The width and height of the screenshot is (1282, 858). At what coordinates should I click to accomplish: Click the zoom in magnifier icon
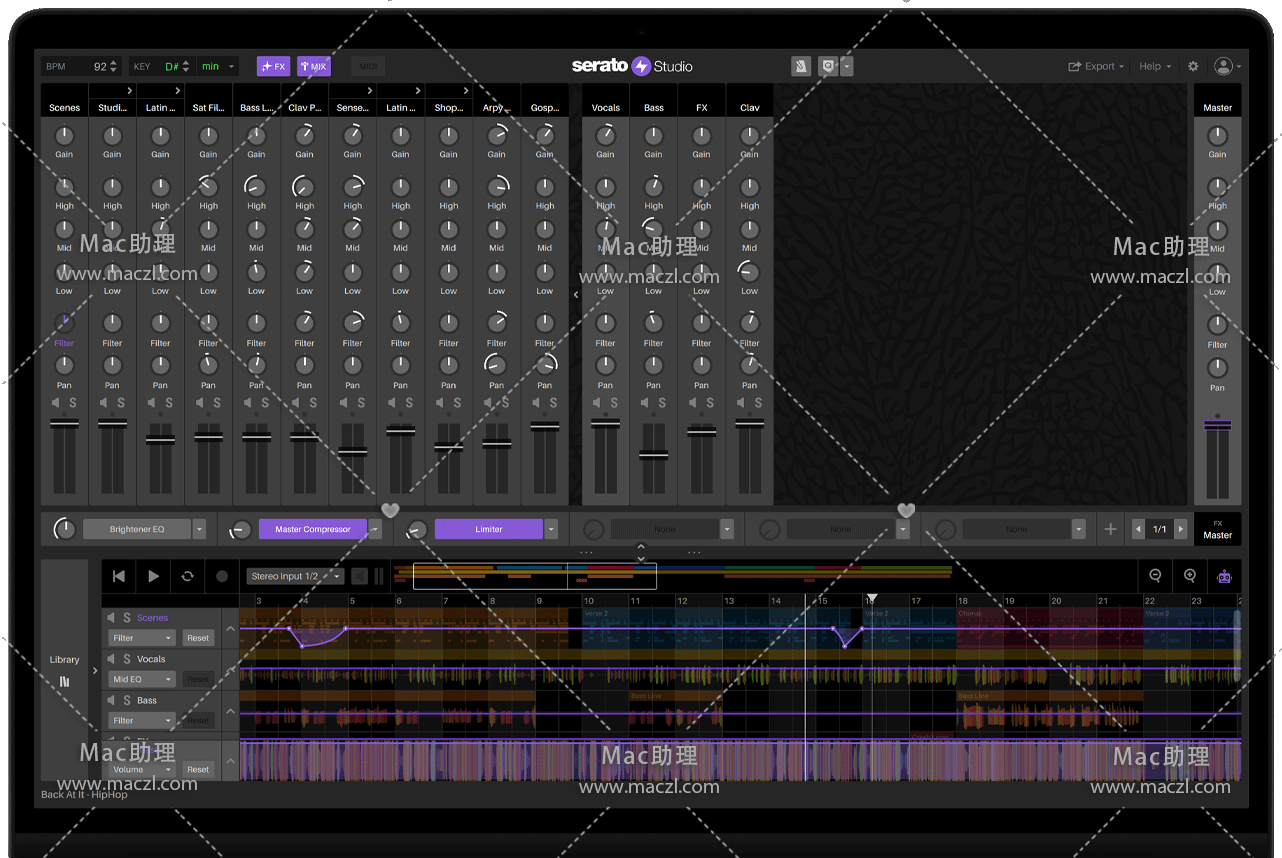pos(1190,576)
